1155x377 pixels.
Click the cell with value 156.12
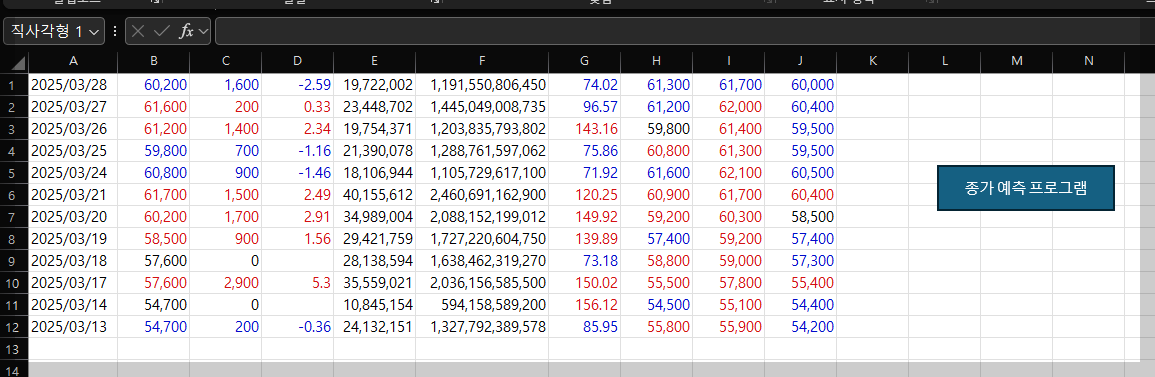pyautogui.click(x=584, y=305)
